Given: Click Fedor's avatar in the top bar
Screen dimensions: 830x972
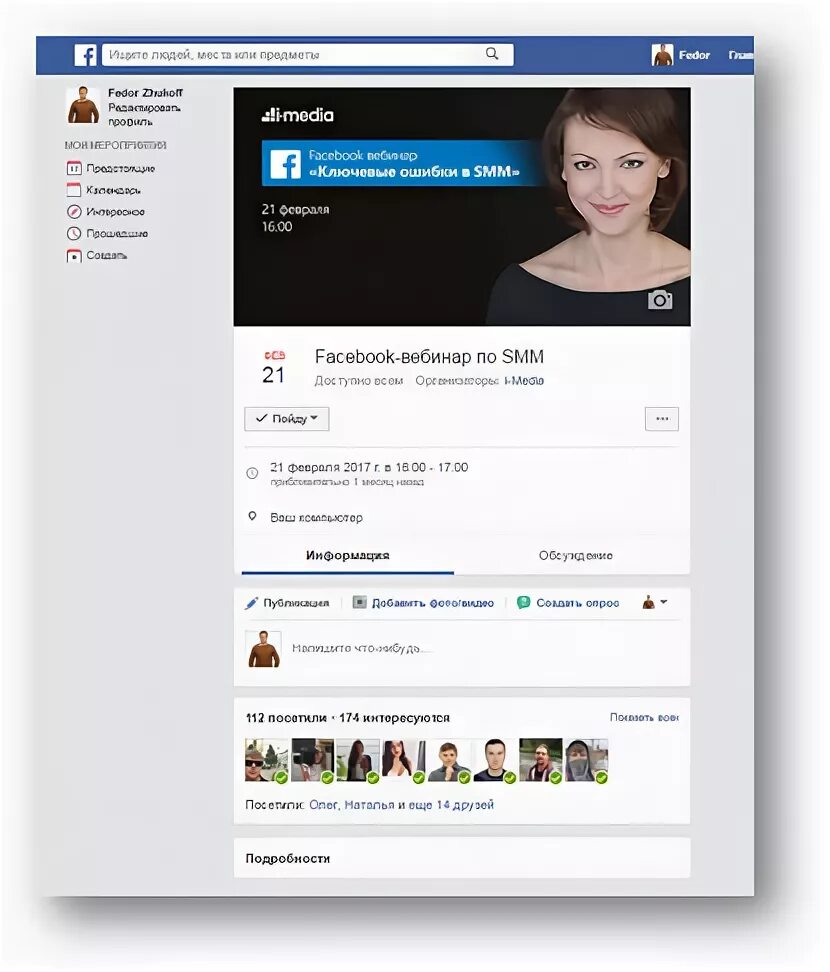Looking at the screenshot, I should (x=662, y=55).
